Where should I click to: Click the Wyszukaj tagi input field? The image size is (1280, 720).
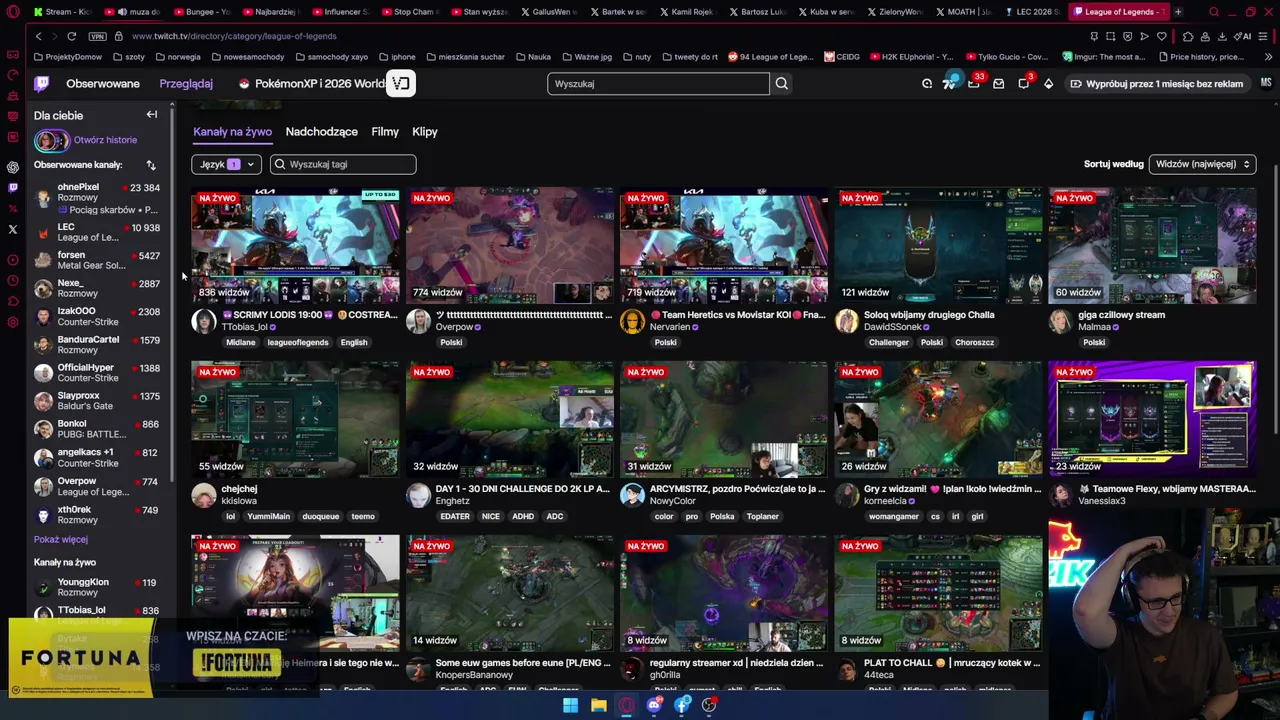tap(343, 164)
